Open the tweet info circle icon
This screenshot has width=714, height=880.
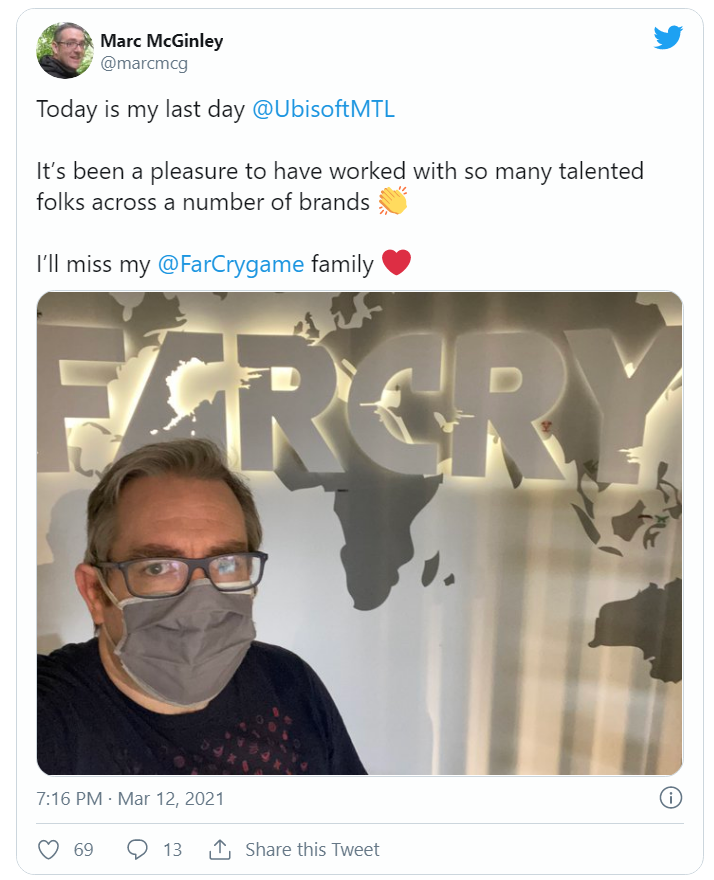point(671,798)
